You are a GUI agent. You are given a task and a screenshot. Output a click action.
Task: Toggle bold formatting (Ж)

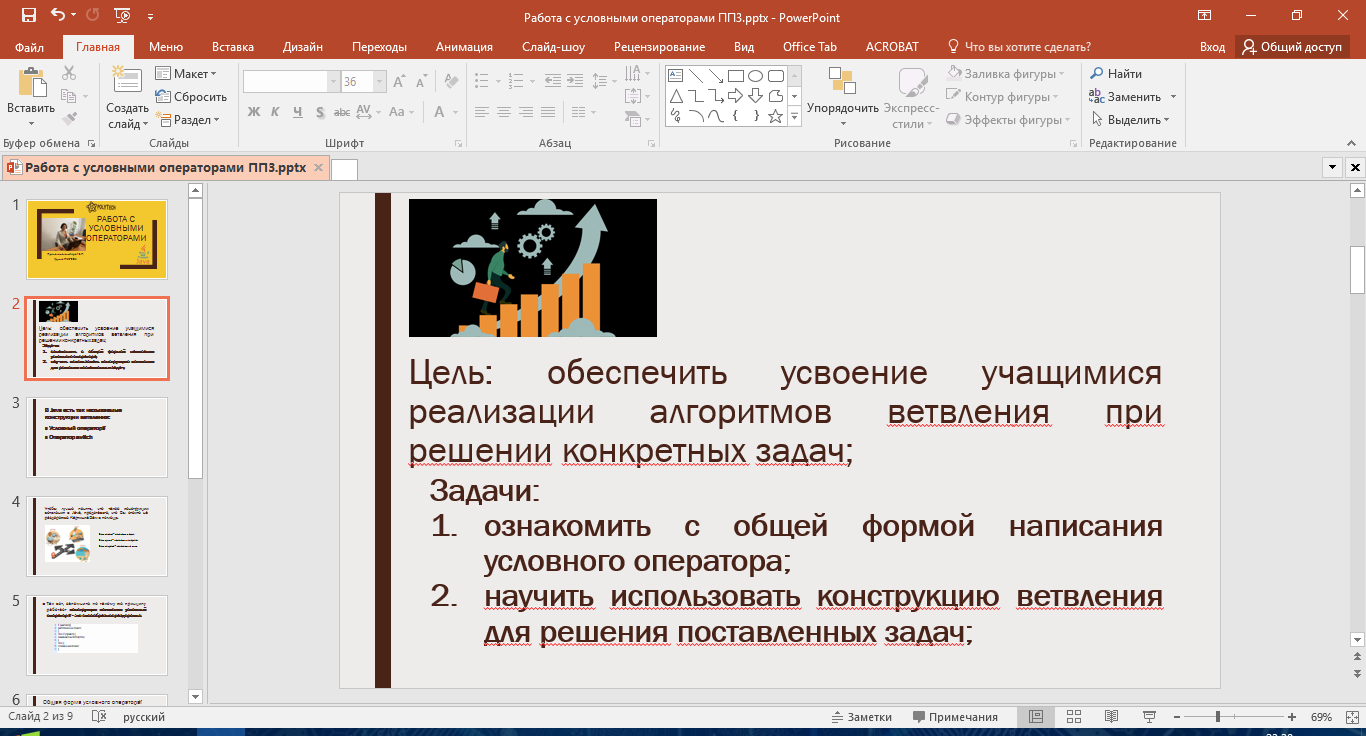[253, 111]
